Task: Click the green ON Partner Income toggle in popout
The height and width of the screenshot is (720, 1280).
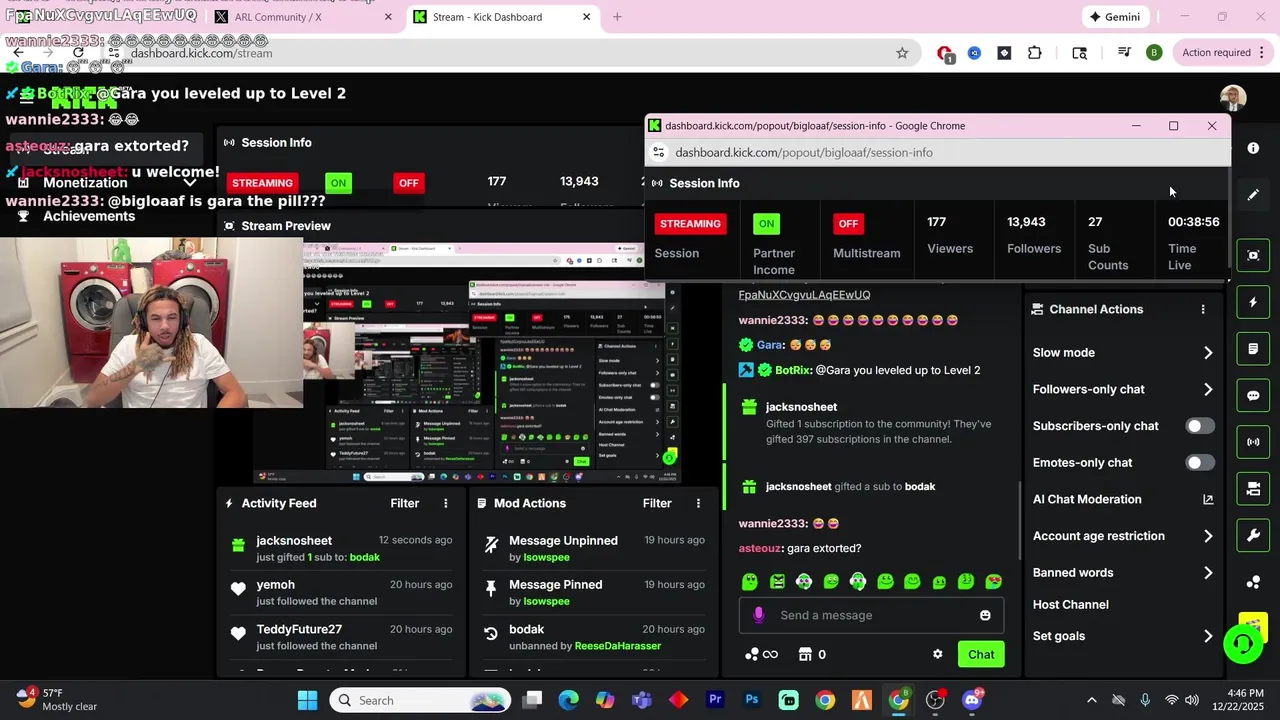Action: coord(766,224)
